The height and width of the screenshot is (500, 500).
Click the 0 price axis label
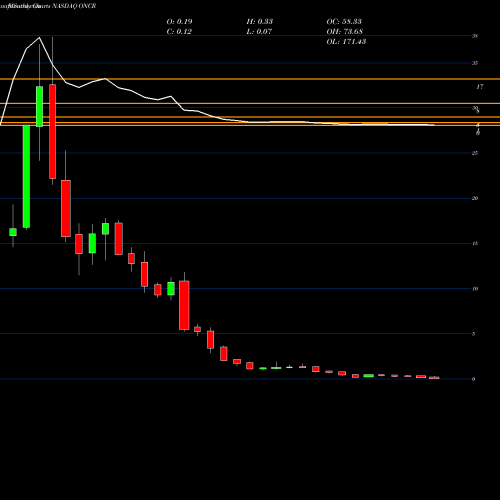click(474, 379)
